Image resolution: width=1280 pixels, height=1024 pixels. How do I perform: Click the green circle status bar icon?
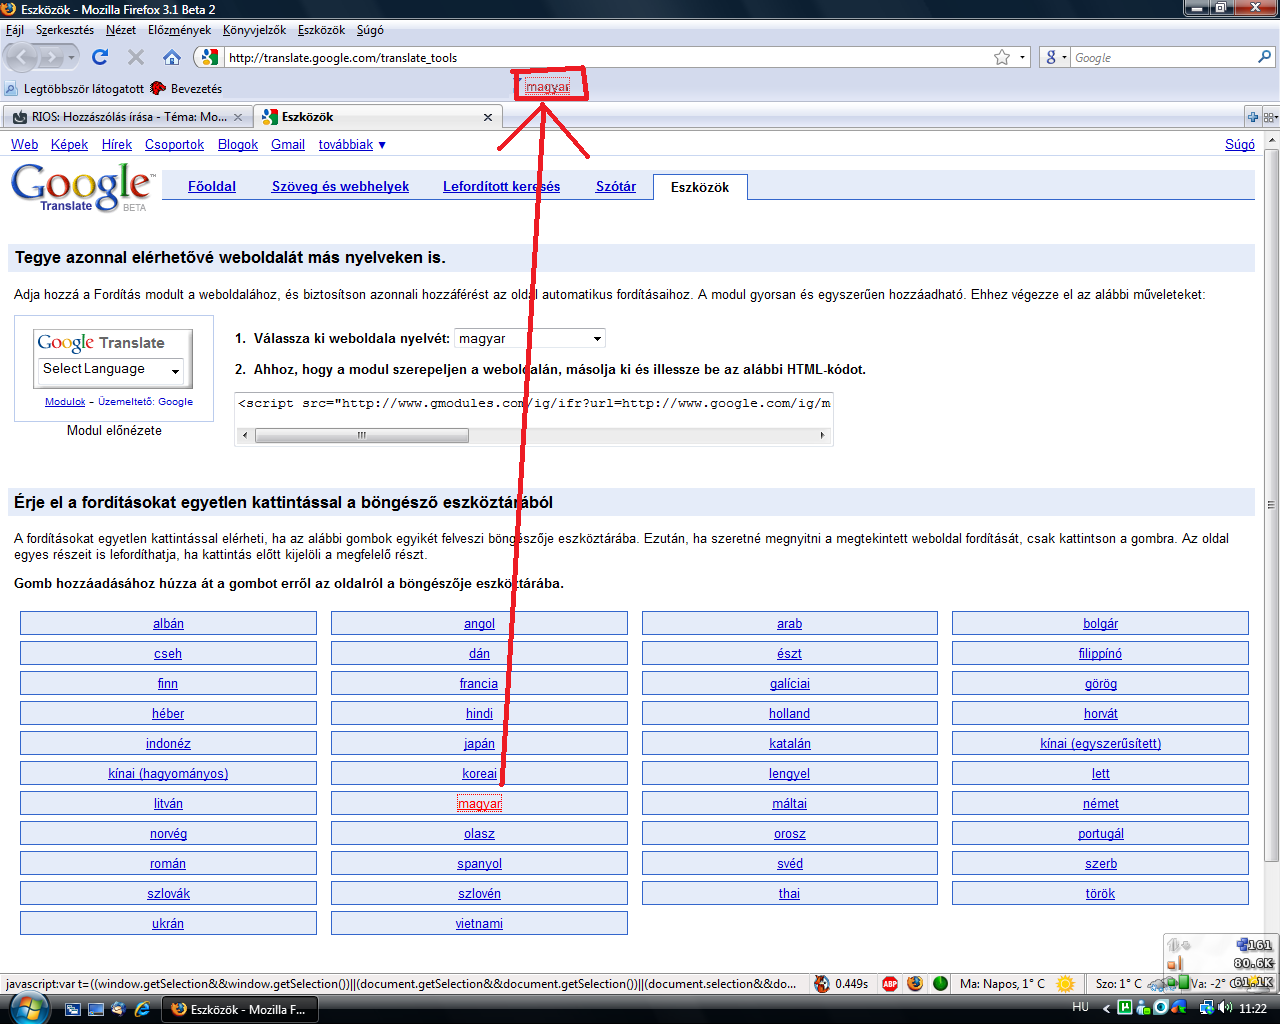940,983
